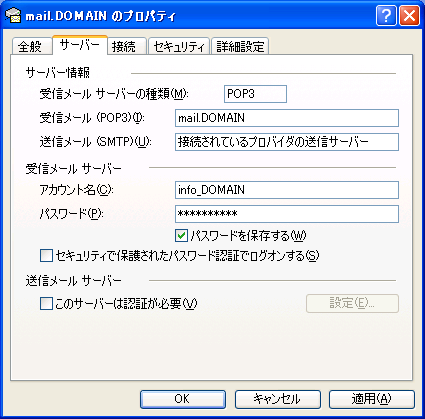This screenshot has height=419, width=425.
Task: Select the サーバー tab
Action: click(x=80, y=45)
